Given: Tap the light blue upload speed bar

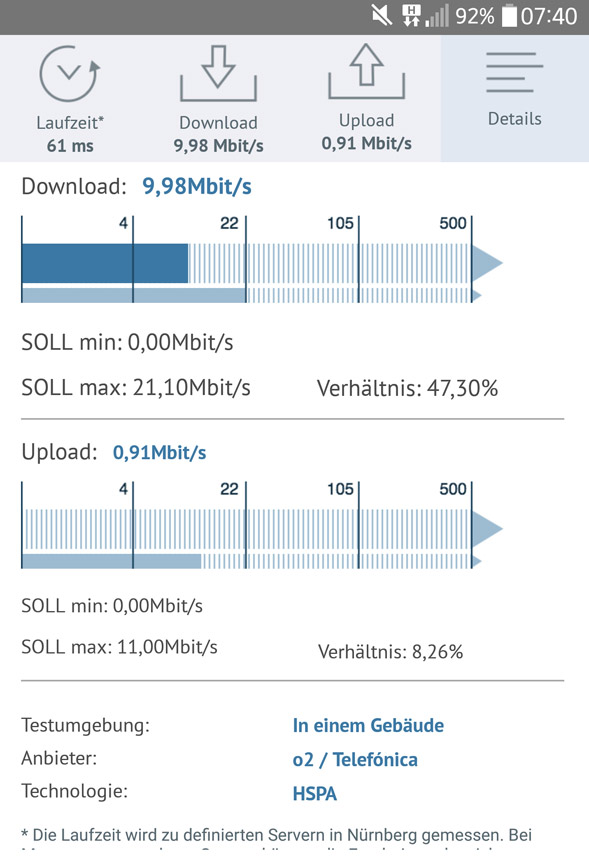Looking at the screenshot, I should click(x=111, y=561).
